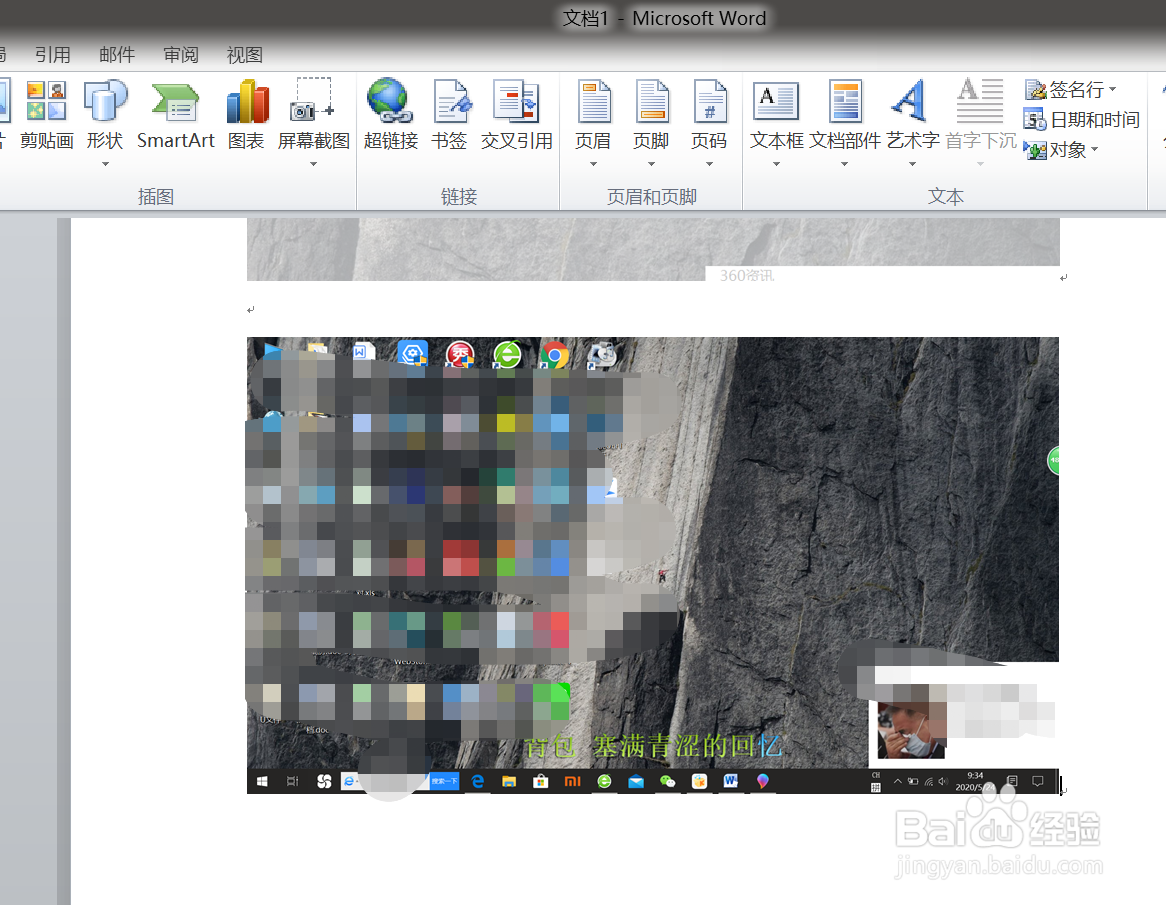
Task: Insert a chart with 图表
Action: (246, 116)
